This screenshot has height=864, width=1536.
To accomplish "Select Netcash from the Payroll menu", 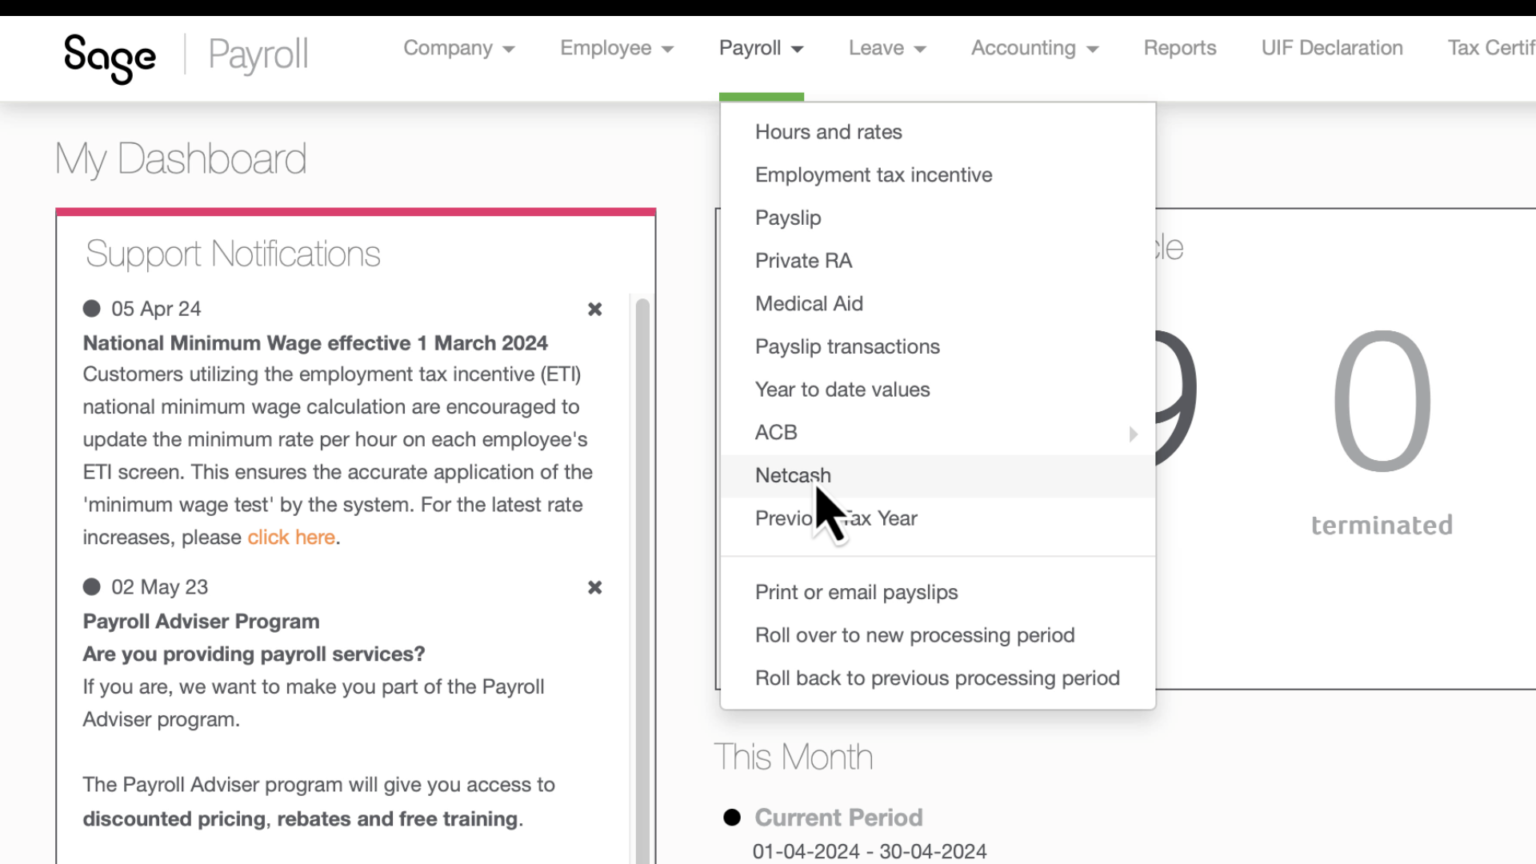I will point(792,476).
